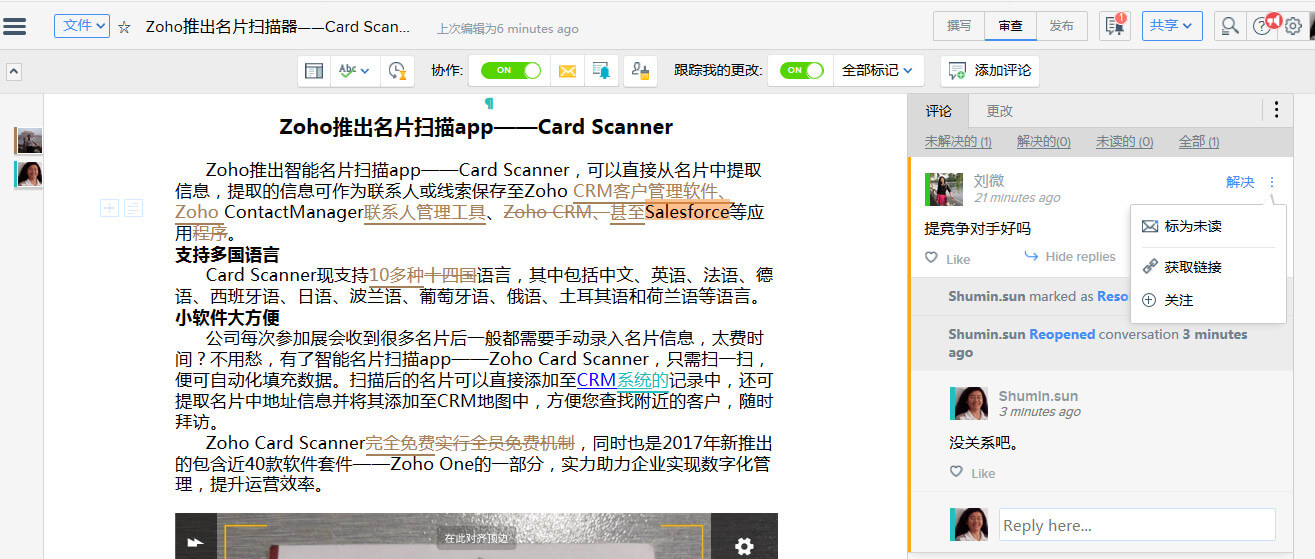Open the help question mark icon
The width and height of the screenshot is (1315, 559).
[1260, 27]
